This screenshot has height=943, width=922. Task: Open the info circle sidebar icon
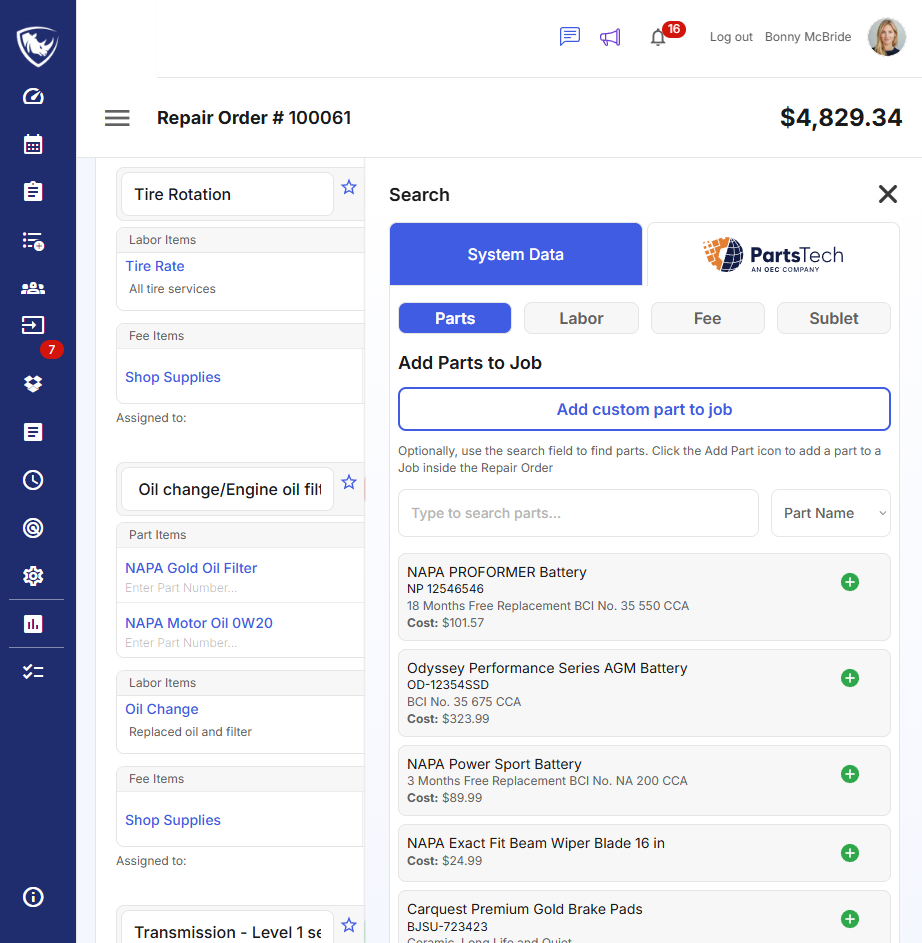click(33, 897)
